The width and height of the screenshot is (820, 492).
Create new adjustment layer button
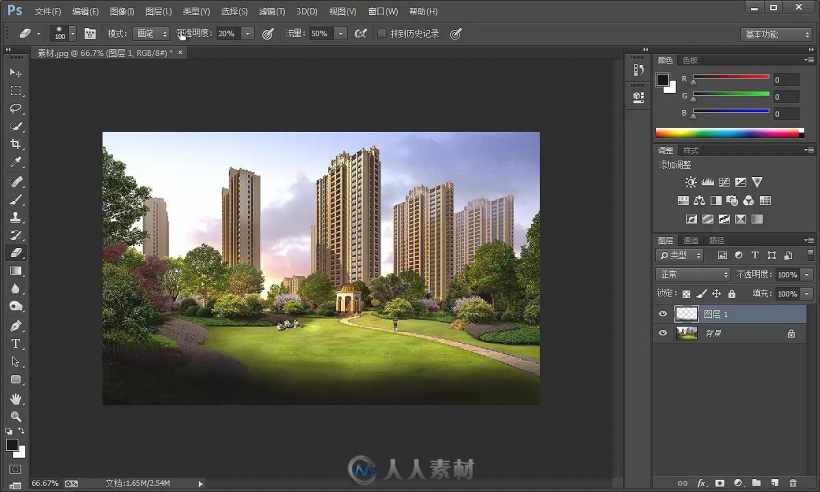click(x=738, y=483)
